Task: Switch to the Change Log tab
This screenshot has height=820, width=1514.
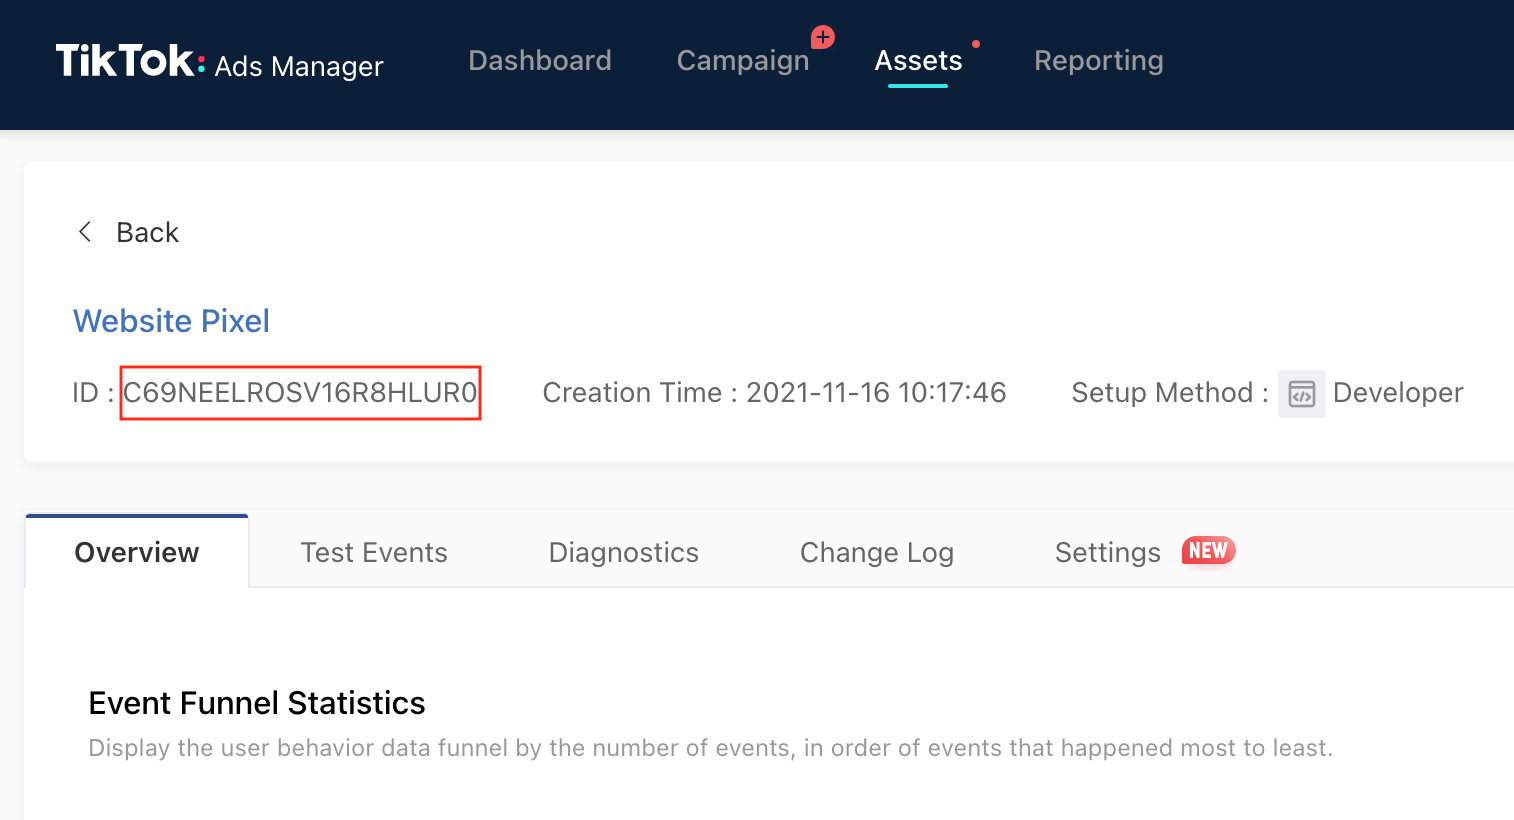Action: coord(877,552)
